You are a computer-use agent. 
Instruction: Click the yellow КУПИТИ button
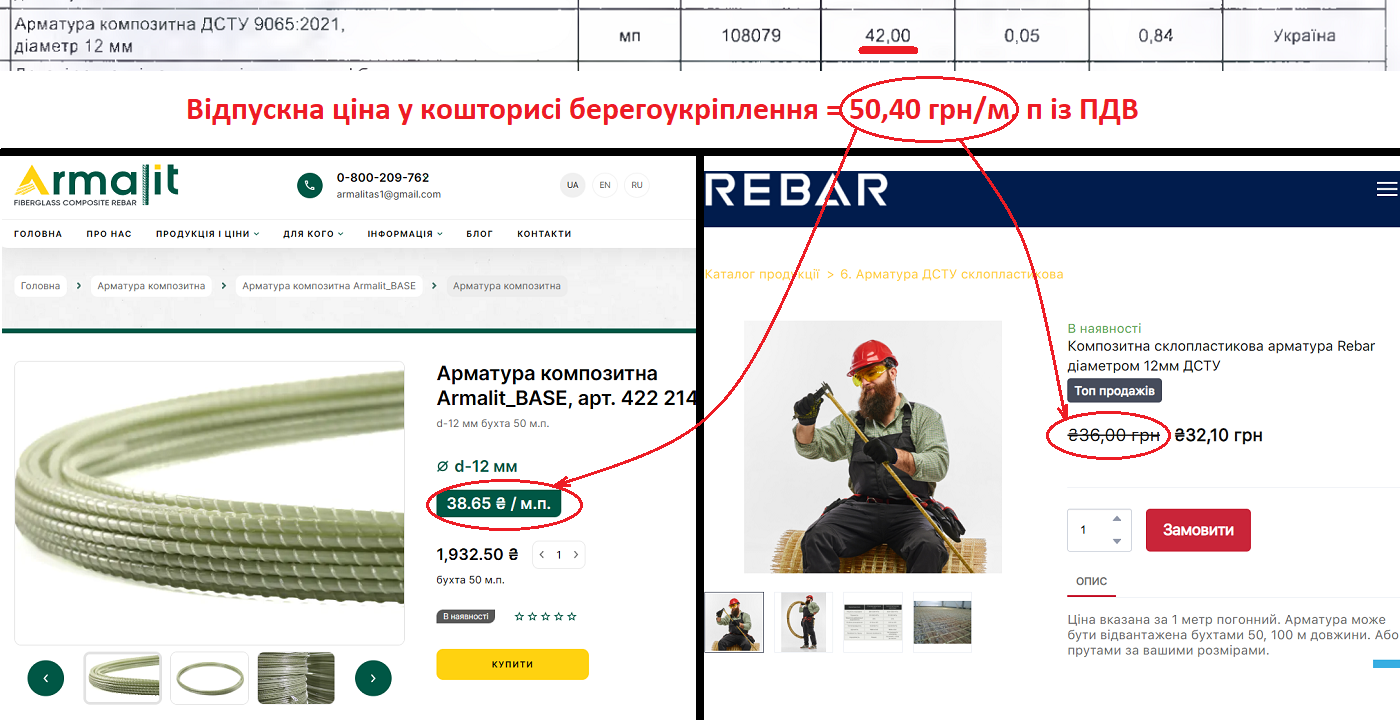(512, 664)
